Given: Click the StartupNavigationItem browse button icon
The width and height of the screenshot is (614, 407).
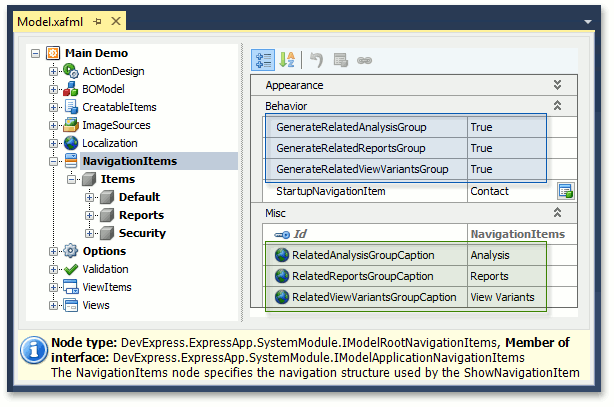Looking at the screenshot, I should click(566, 191).
